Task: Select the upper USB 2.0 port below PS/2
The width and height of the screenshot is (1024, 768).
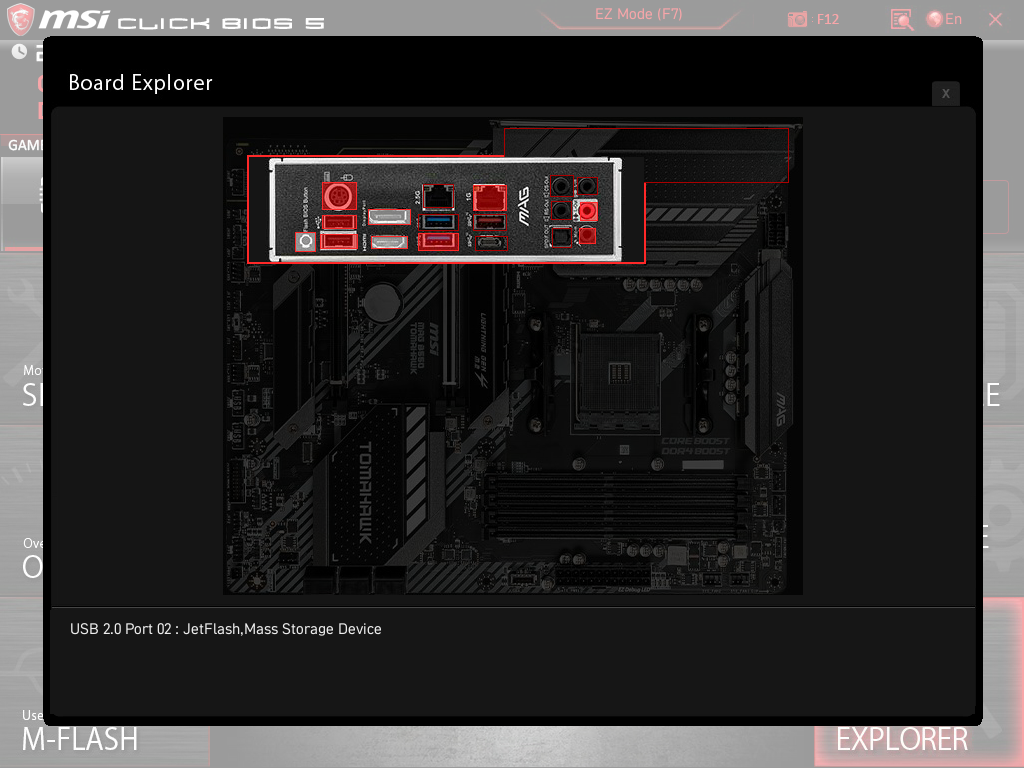Action: [x=340, y=223]
